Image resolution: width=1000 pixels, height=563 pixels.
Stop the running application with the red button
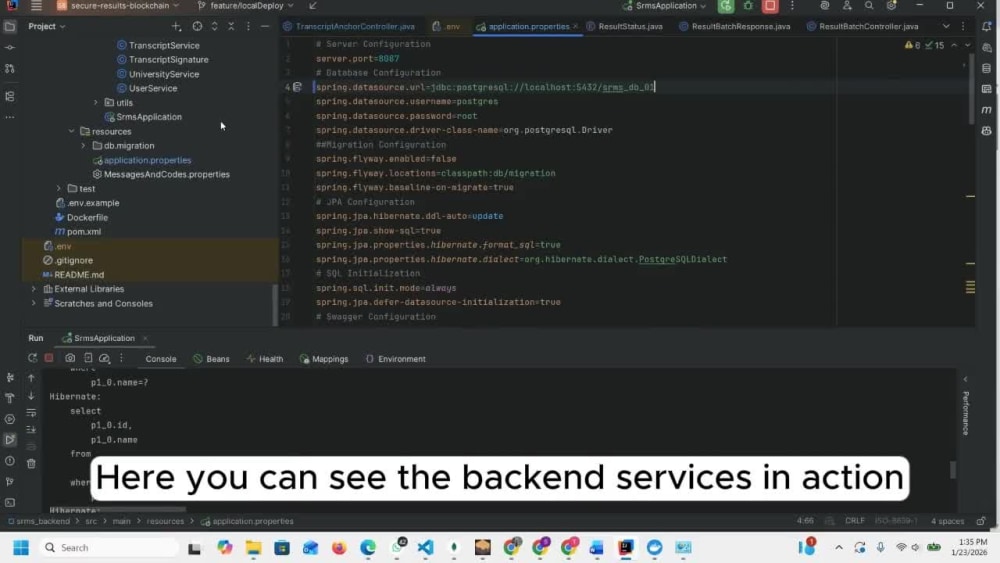click(x=770, y=6)
